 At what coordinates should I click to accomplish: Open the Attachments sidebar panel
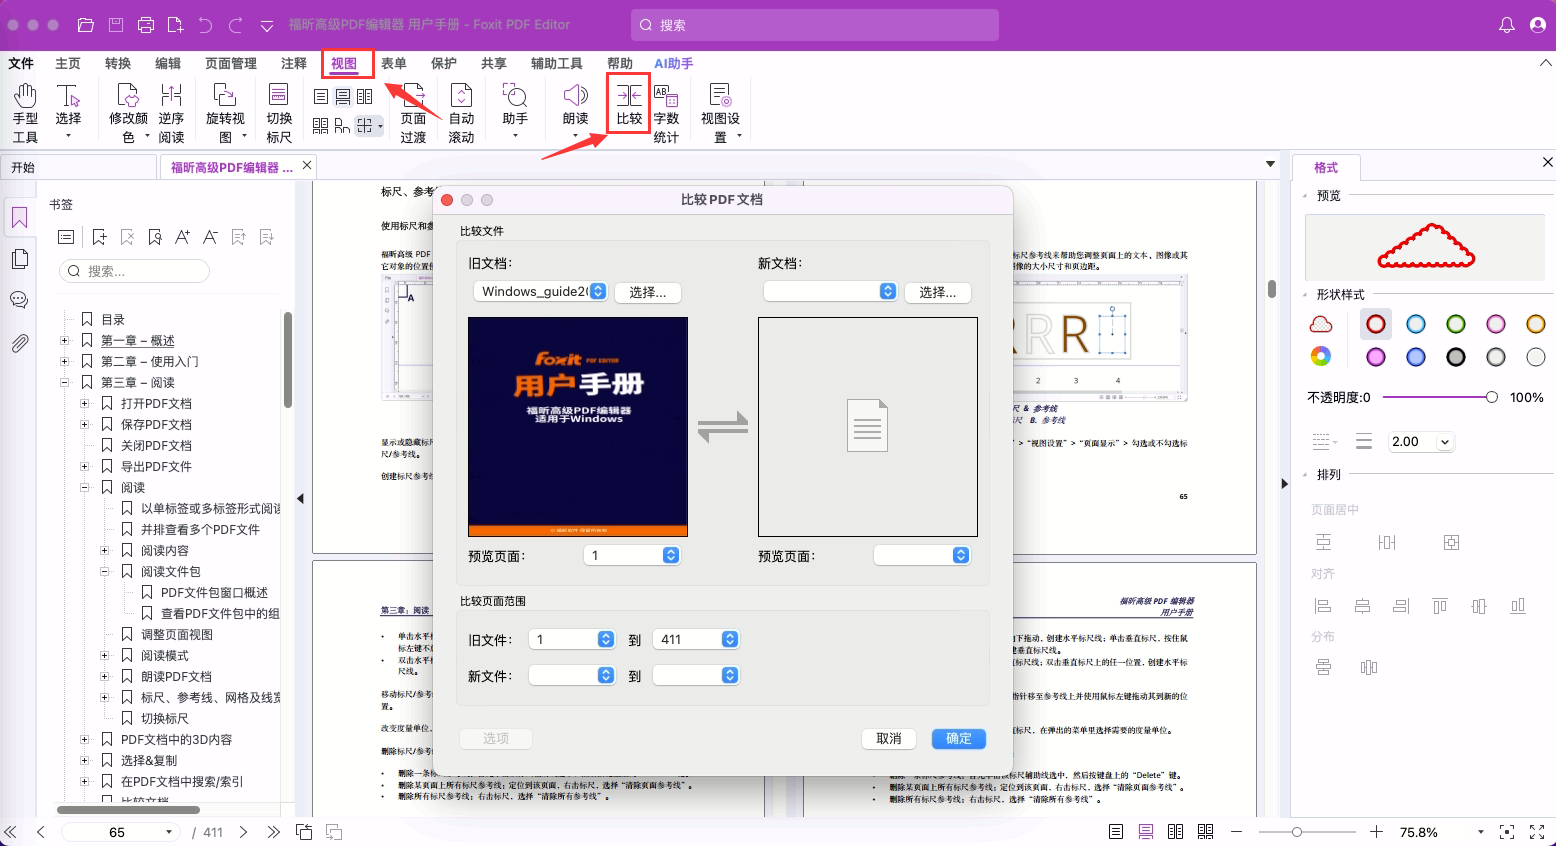[19, 343]
